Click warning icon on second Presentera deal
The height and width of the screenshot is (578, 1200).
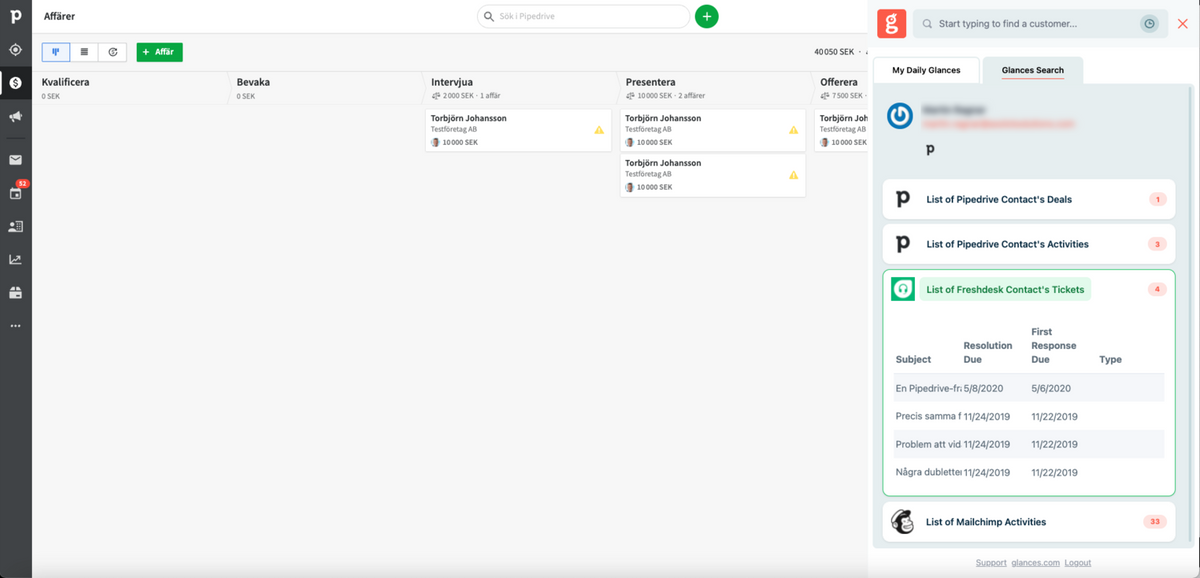coord(793,175)
